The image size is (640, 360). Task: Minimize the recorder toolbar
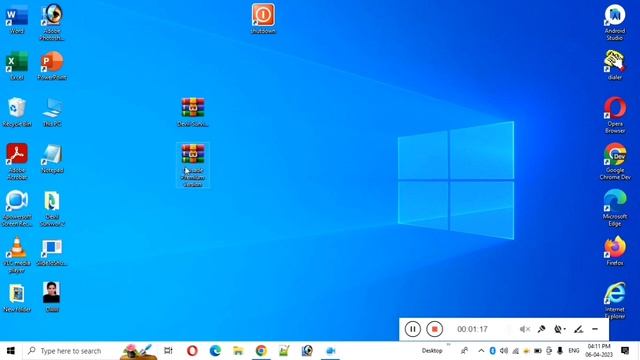click(x=595, y=329)
